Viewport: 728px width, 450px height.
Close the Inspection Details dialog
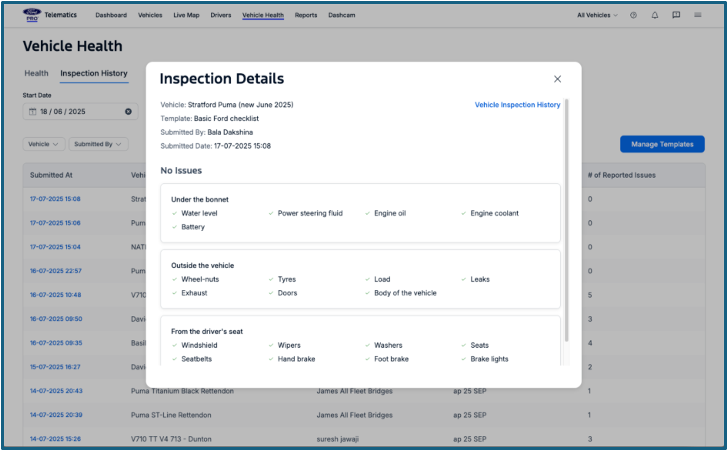pos(557,79)
